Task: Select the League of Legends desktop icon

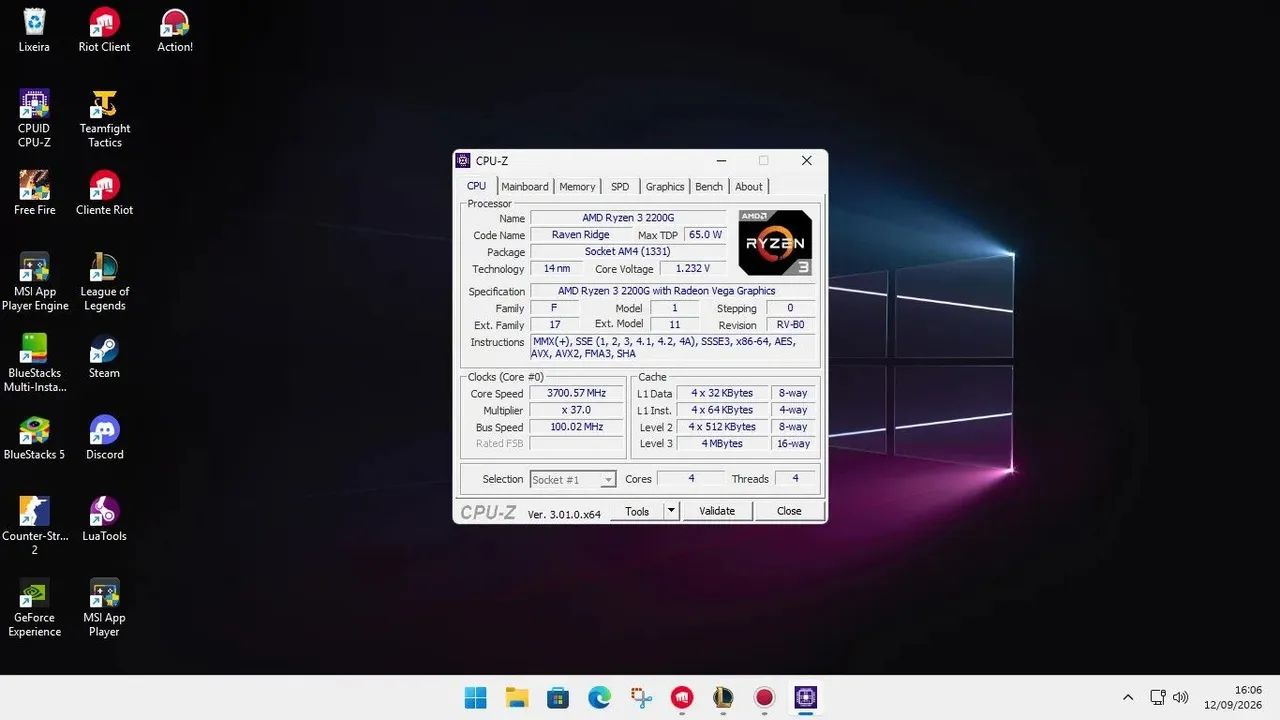Action: point(104,282)
